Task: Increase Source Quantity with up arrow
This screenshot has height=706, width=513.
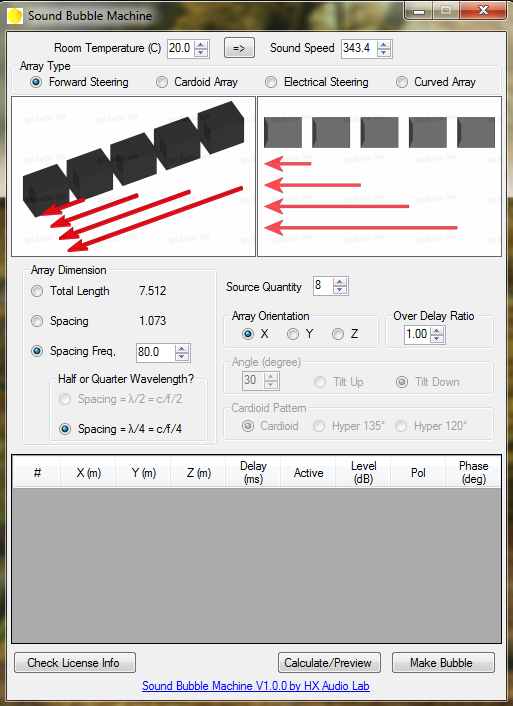Action: click(x=340, y=282)
